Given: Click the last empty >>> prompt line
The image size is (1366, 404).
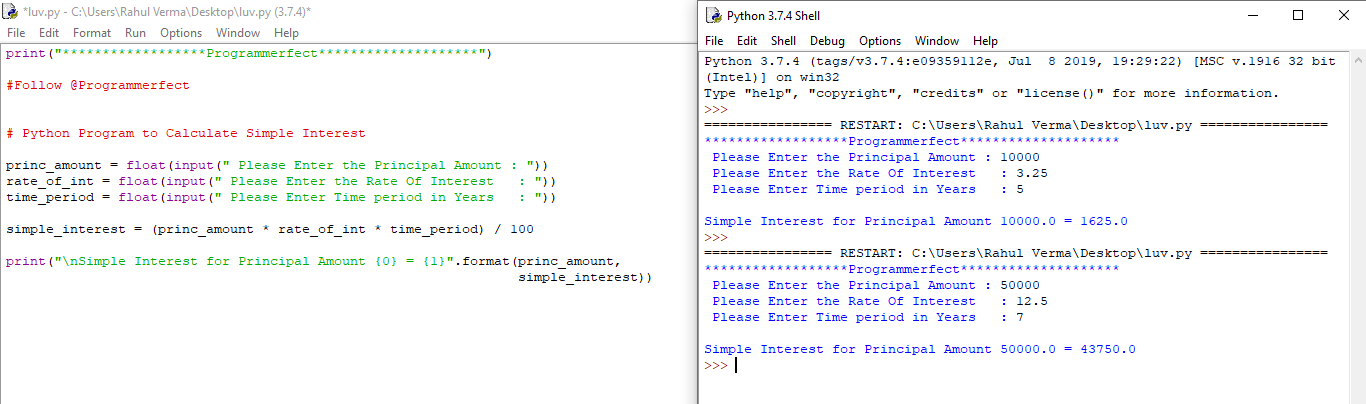Looking at the screenshot, I should (720, 366).
